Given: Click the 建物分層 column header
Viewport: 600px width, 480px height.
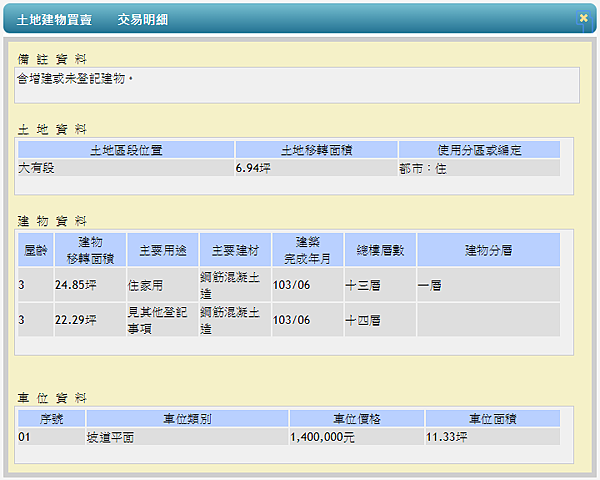Looking at the screenshot, I should 488,250.
